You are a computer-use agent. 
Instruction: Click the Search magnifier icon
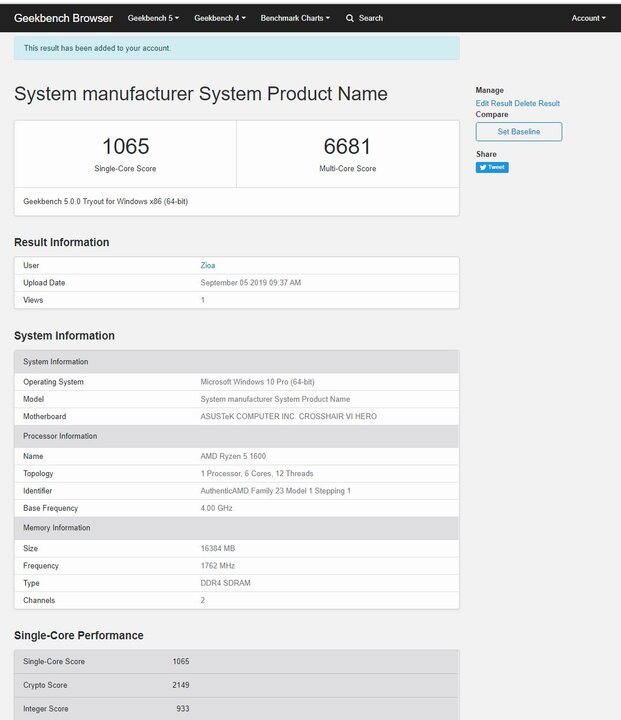[350, 18]
